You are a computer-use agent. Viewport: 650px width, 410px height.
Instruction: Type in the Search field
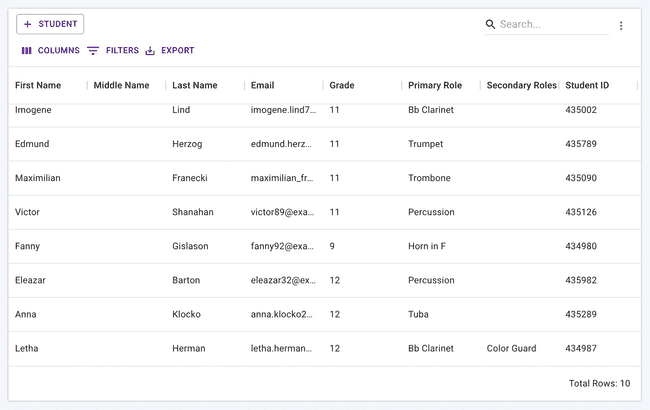point(552,24)
